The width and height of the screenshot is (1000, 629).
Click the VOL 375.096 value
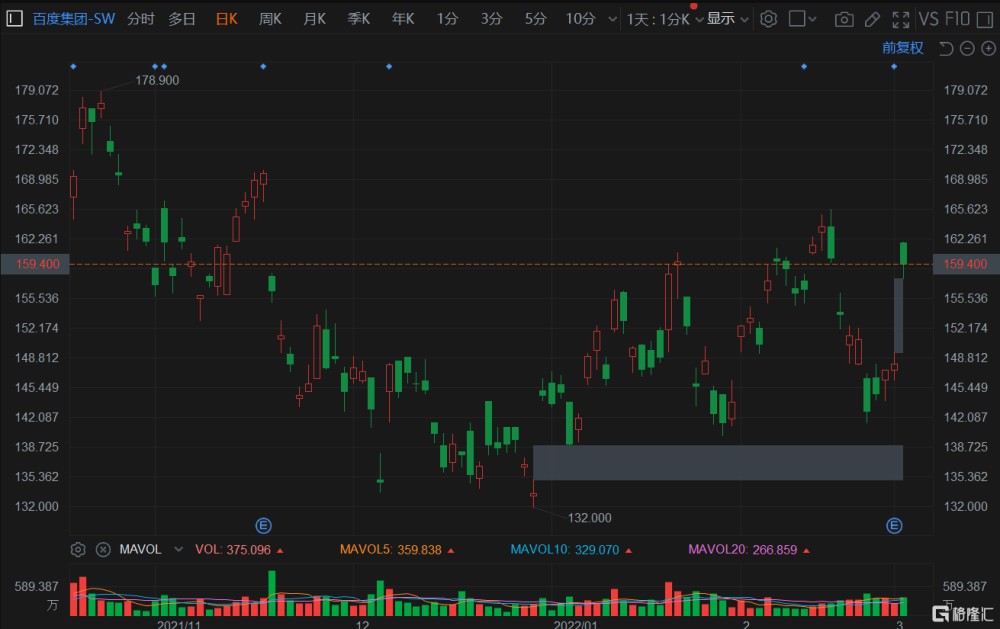pos(233,550)
